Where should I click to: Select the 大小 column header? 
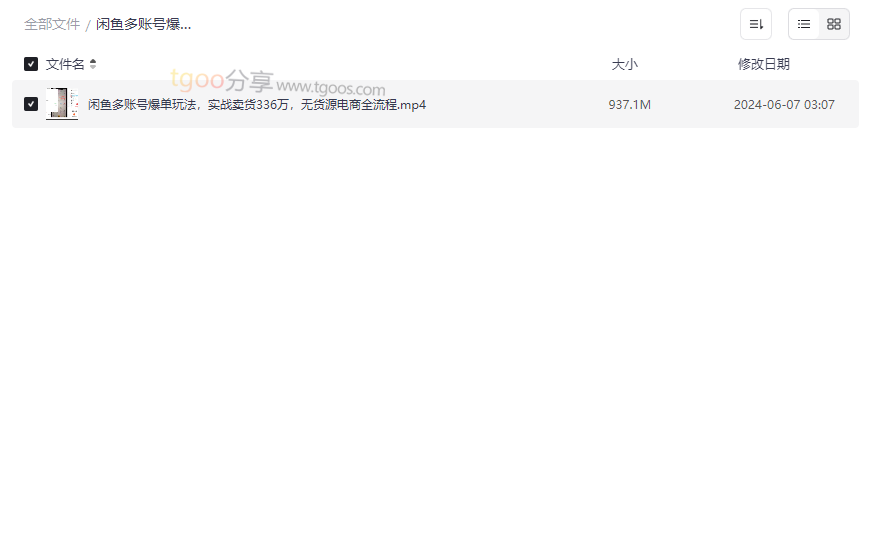[624, 64]
